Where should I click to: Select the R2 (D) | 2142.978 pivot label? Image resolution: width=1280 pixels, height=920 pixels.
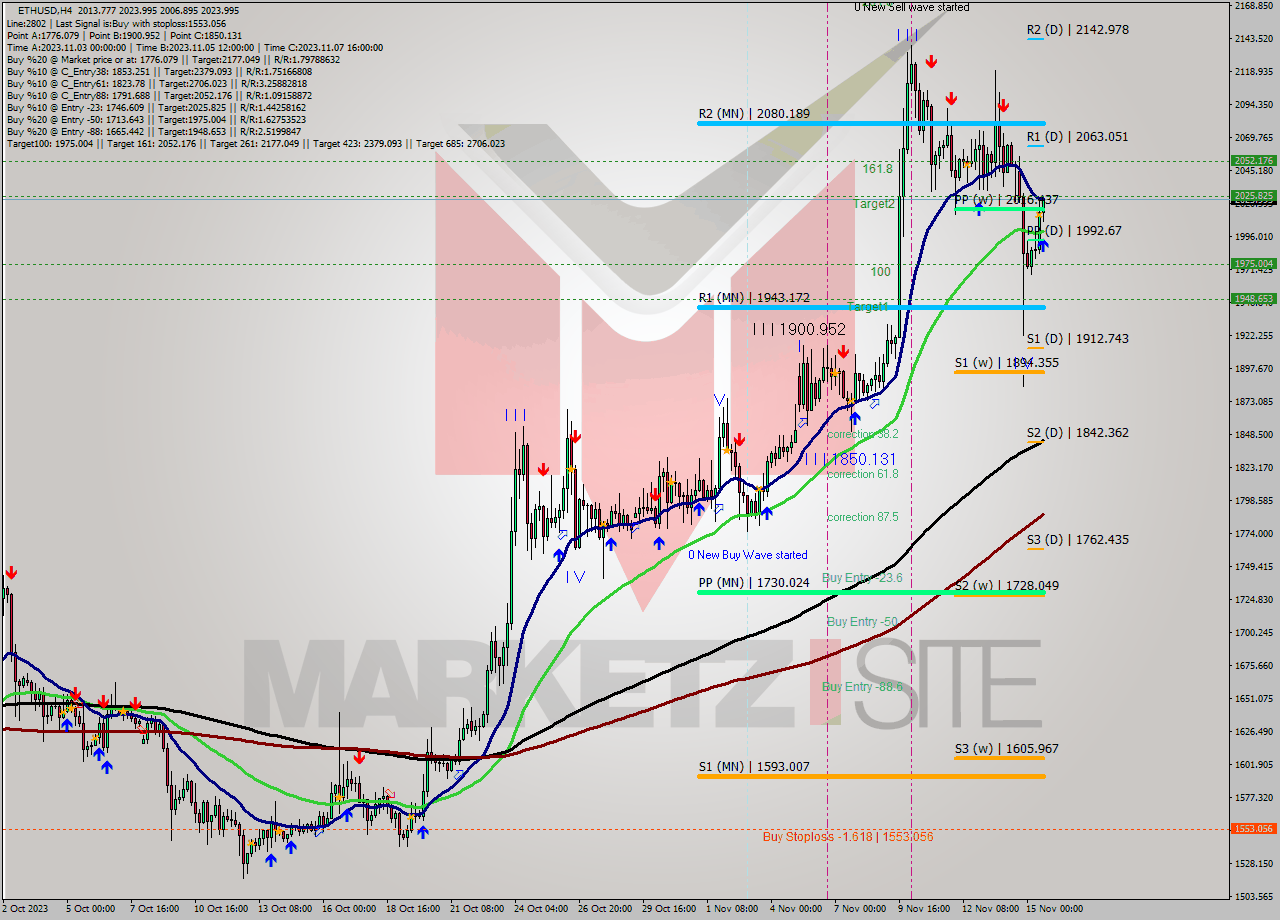point(1078,29)
